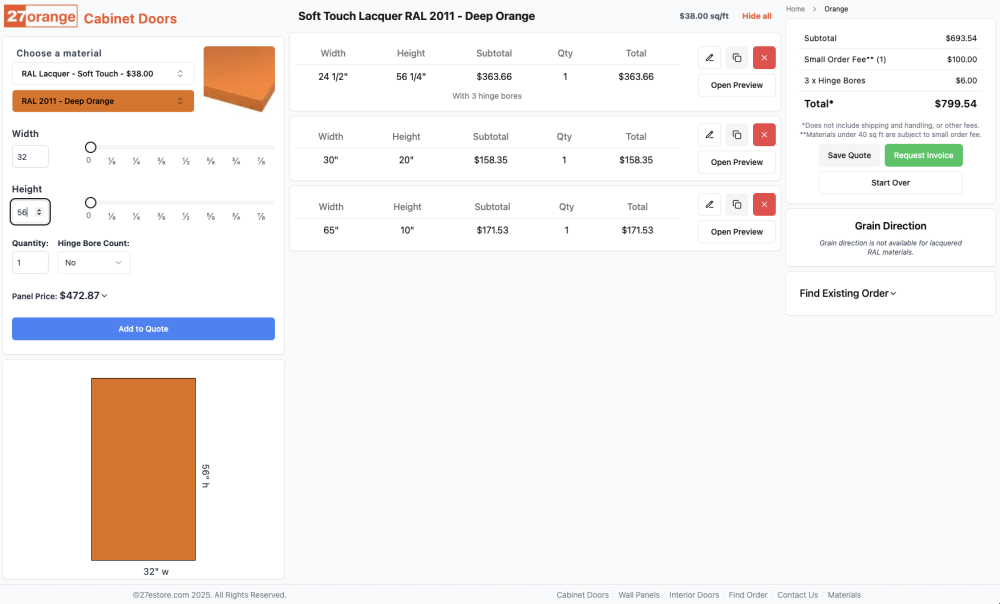Set width fraction slider to 1/2
The height and width of the screenshot is (604, 1000).
(x=186, y=147)
